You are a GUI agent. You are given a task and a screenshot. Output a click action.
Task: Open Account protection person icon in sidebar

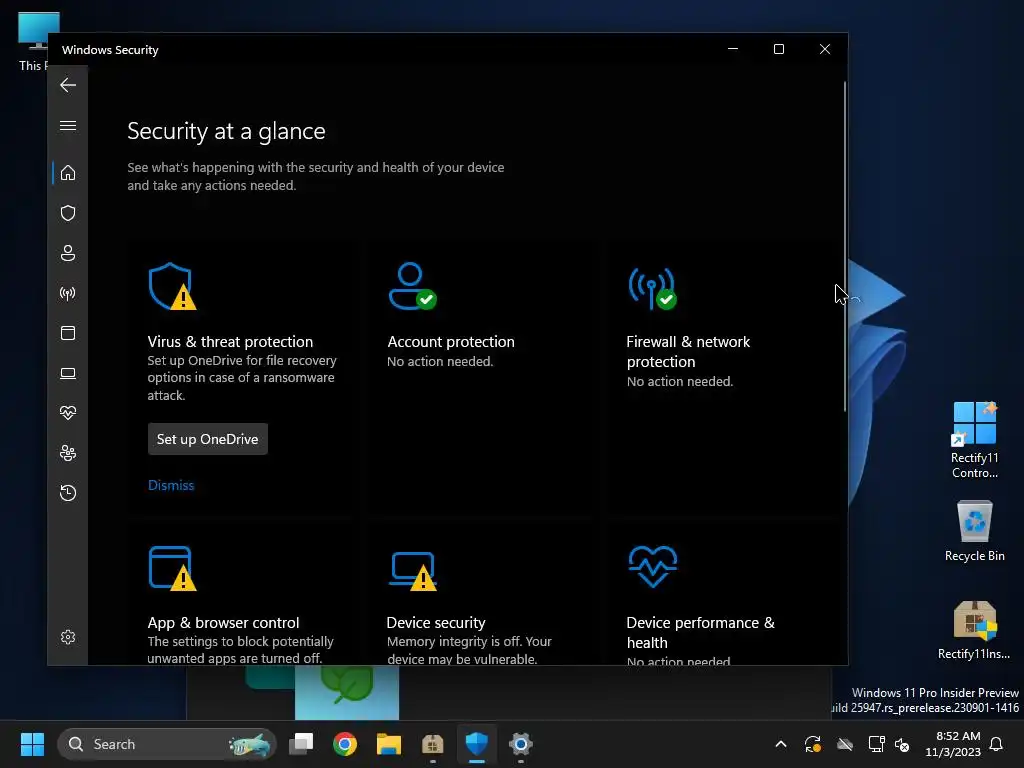coord(68,253)
